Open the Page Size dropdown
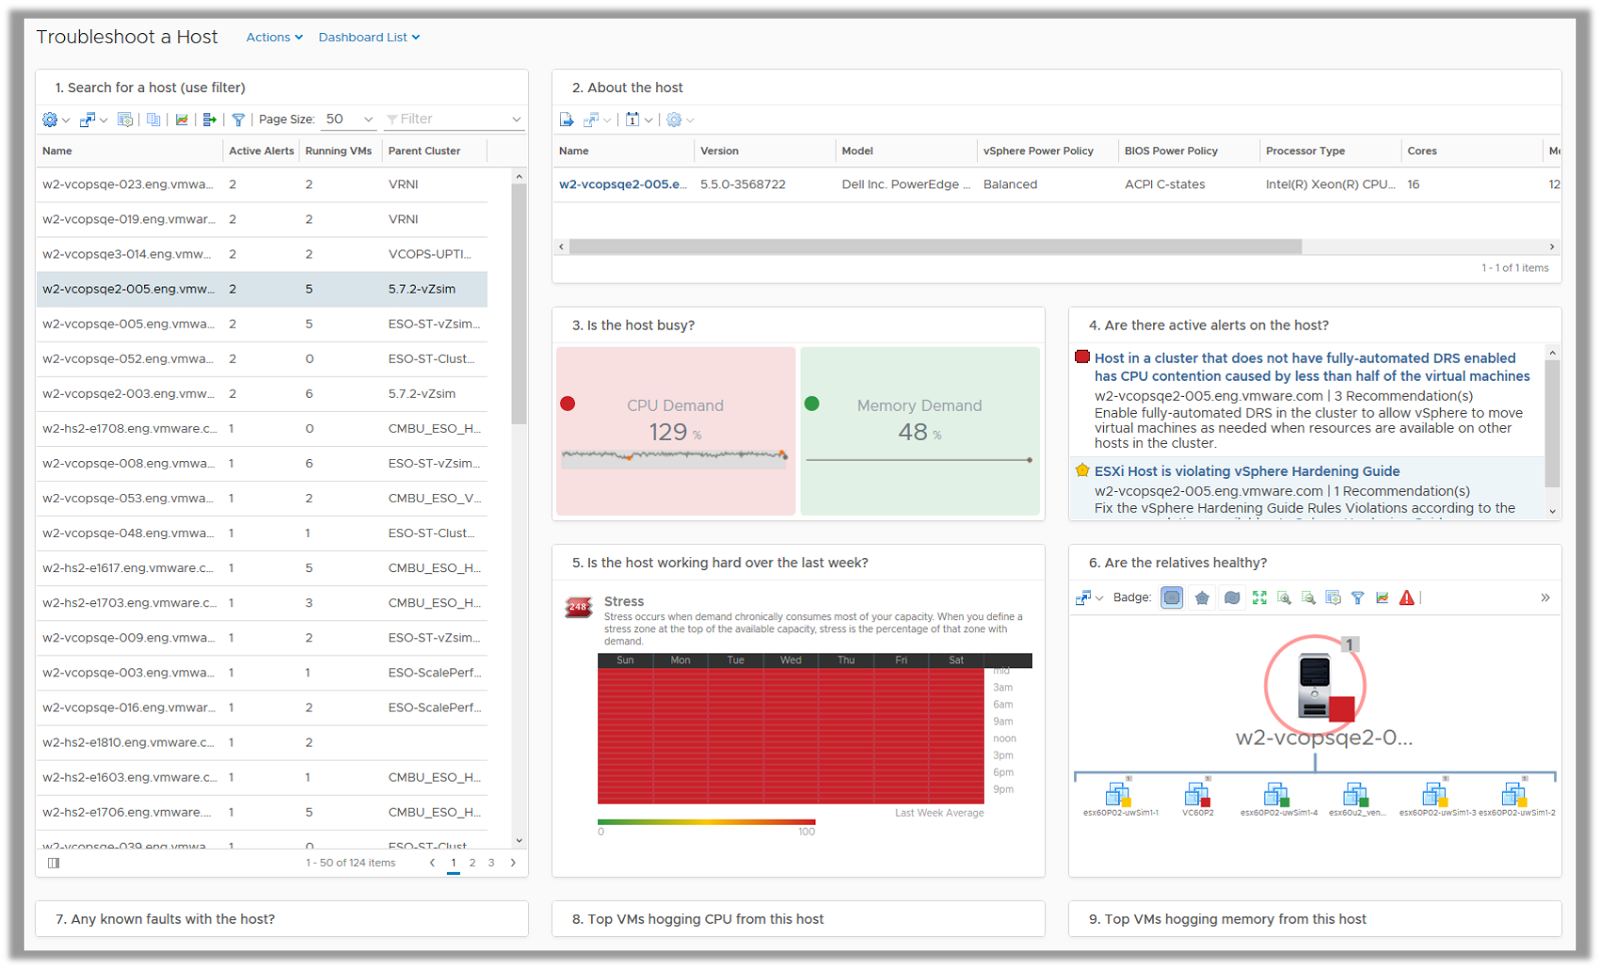 [x=348, y=119]
